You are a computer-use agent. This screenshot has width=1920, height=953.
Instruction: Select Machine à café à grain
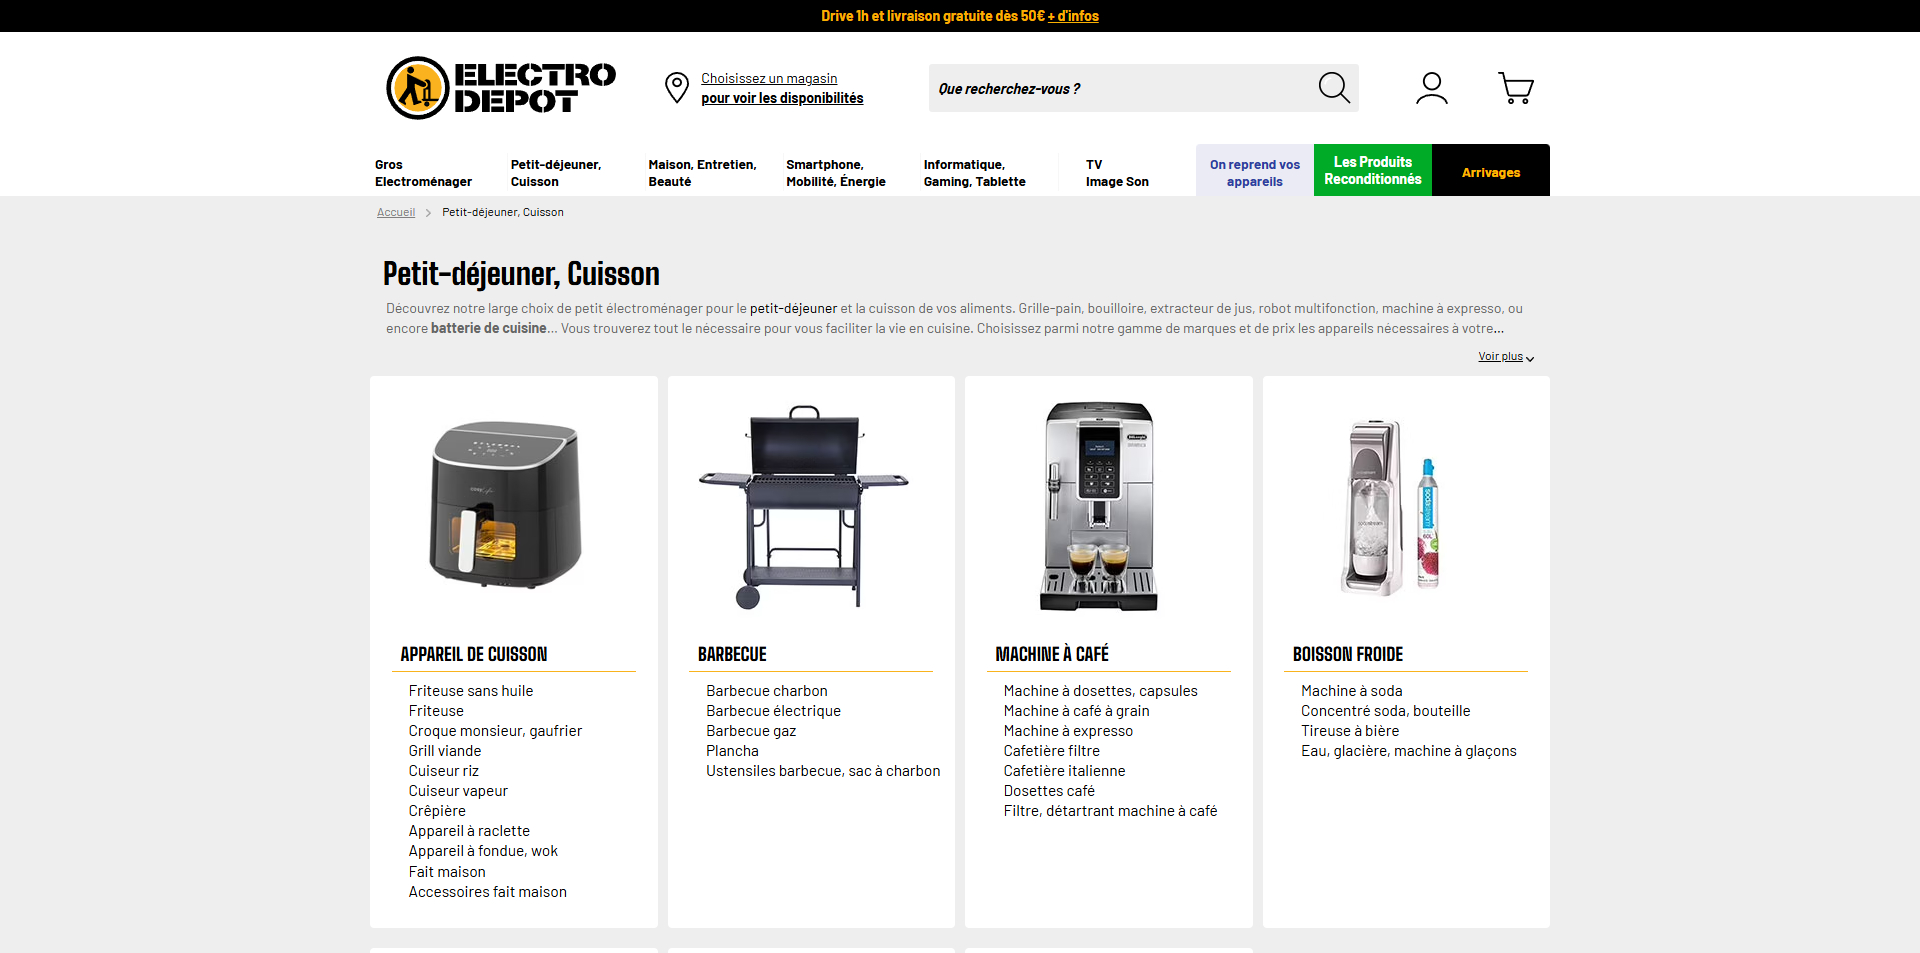coord(1076,711)
